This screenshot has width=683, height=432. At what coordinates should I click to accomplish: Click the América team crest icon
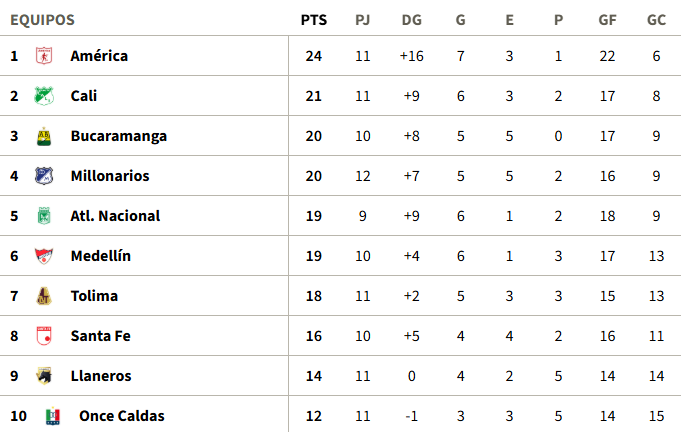coord(44,56)
